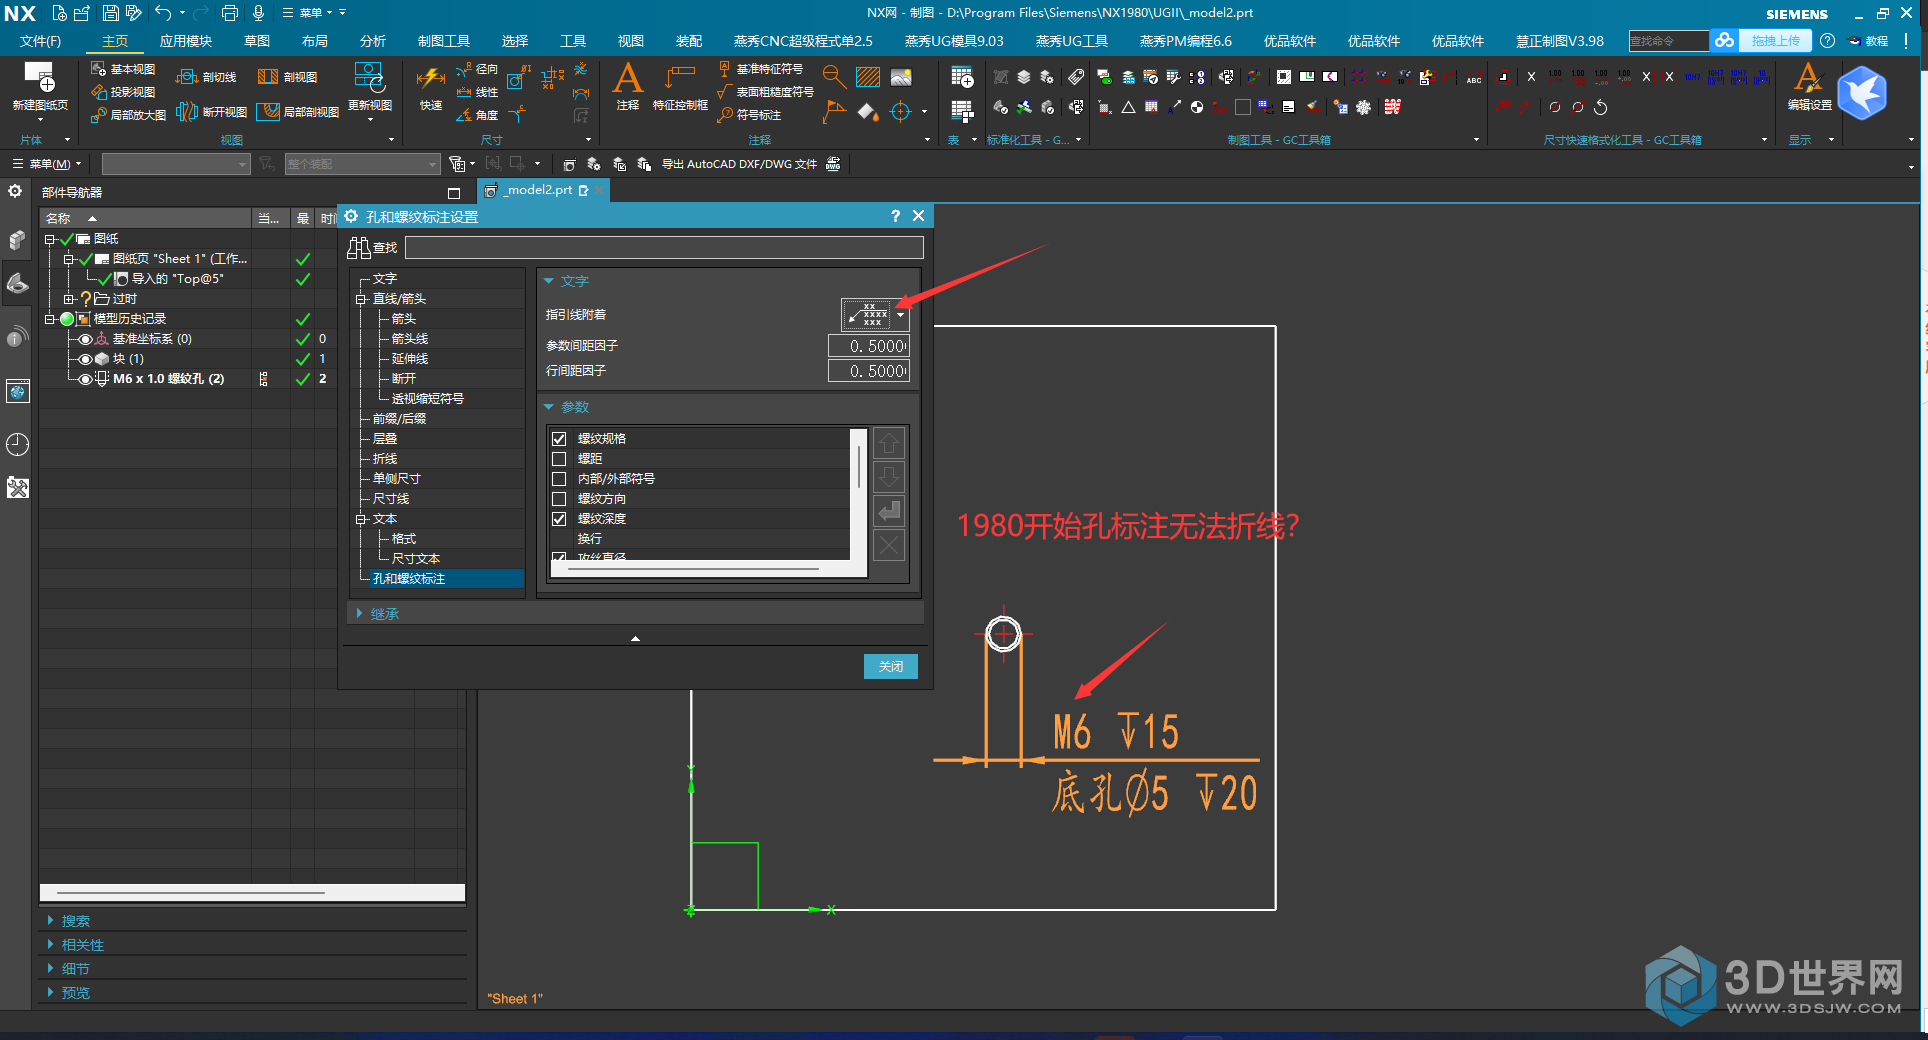Select the 表面粗糙度符号 surface finish tool
The image size is (1928, 1040).
pyautogui.click(x=766, y=92)
